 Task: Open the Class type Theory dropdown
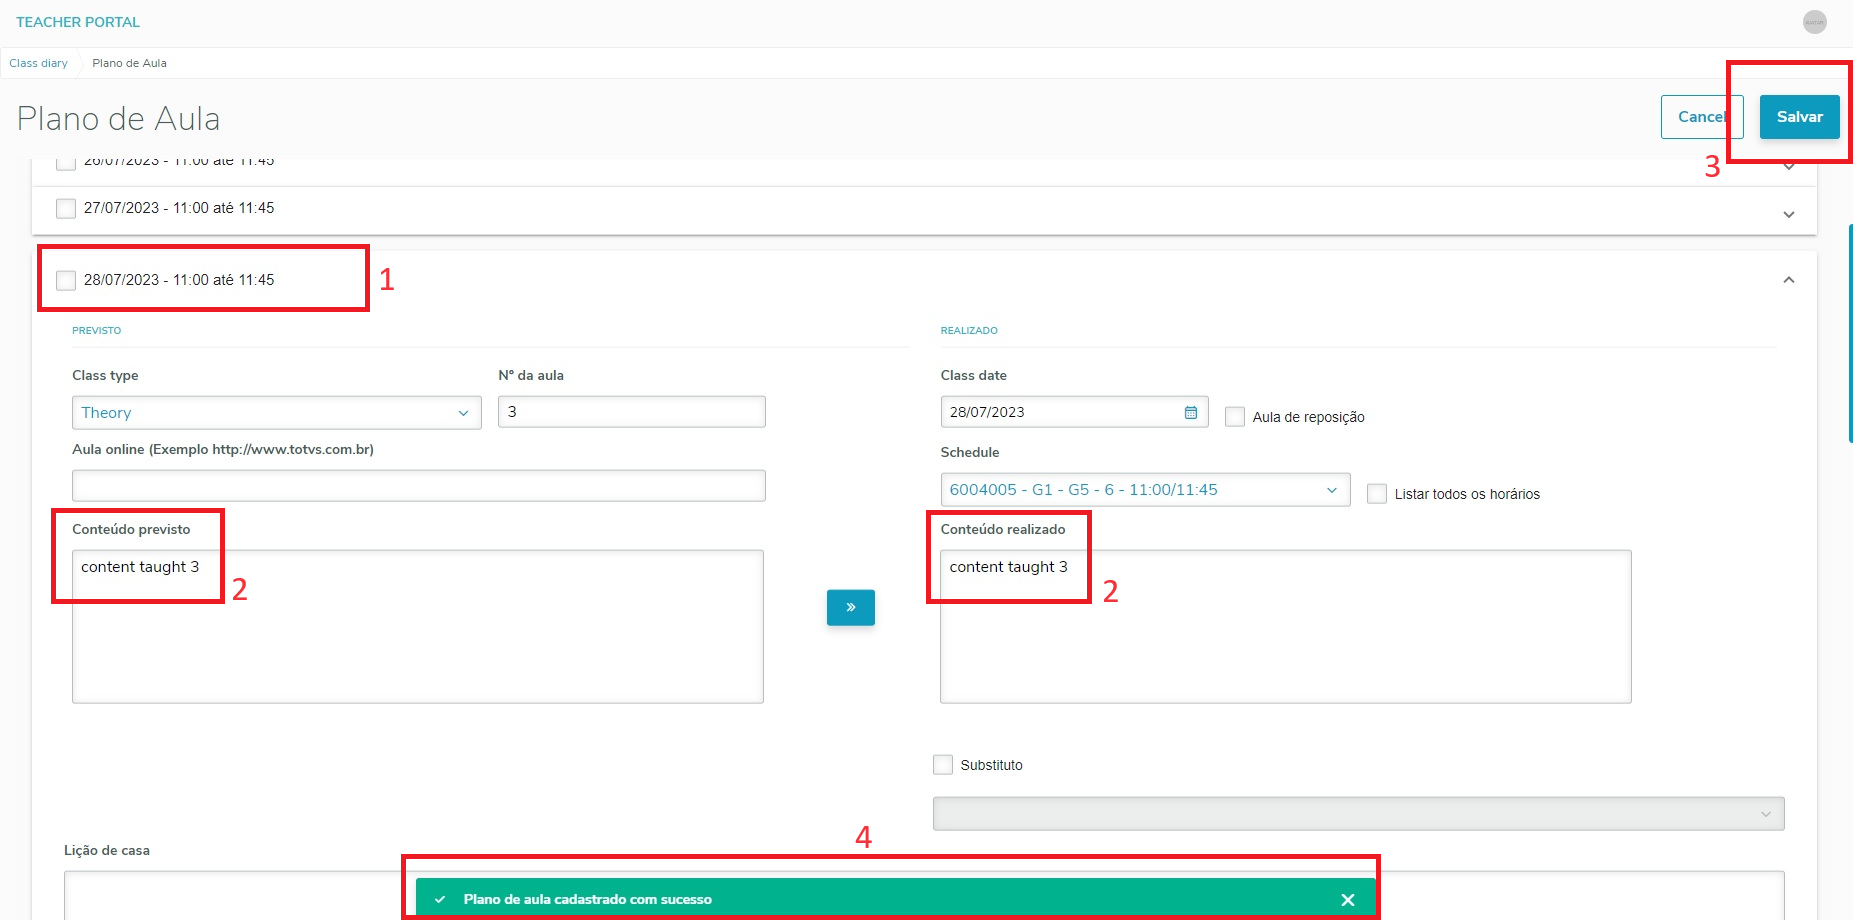277,413
